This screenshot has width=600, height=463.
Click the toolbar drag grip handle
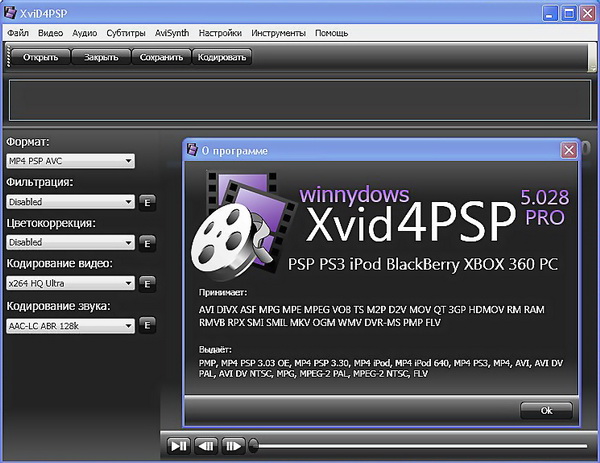[x=8, y=56]
